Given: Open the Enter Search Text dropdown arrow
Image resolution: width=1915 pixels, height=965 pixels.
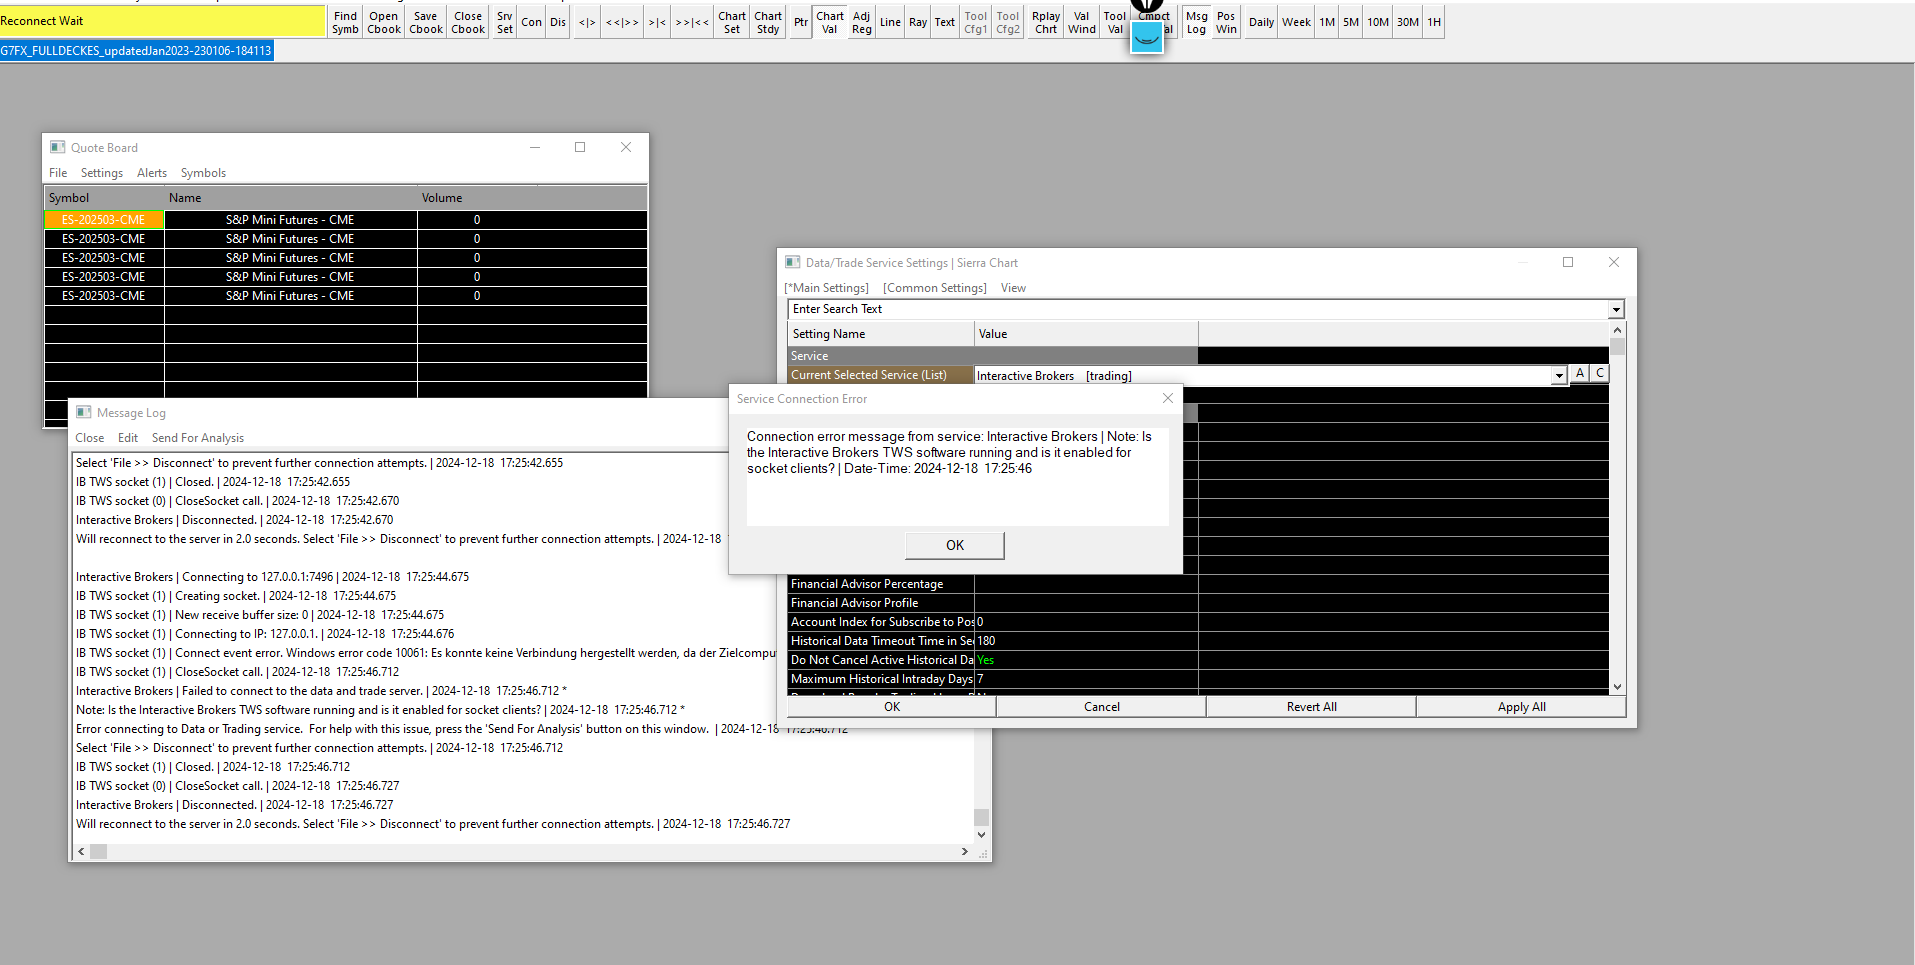Looking at the screenshot, I should (1616, 310).
